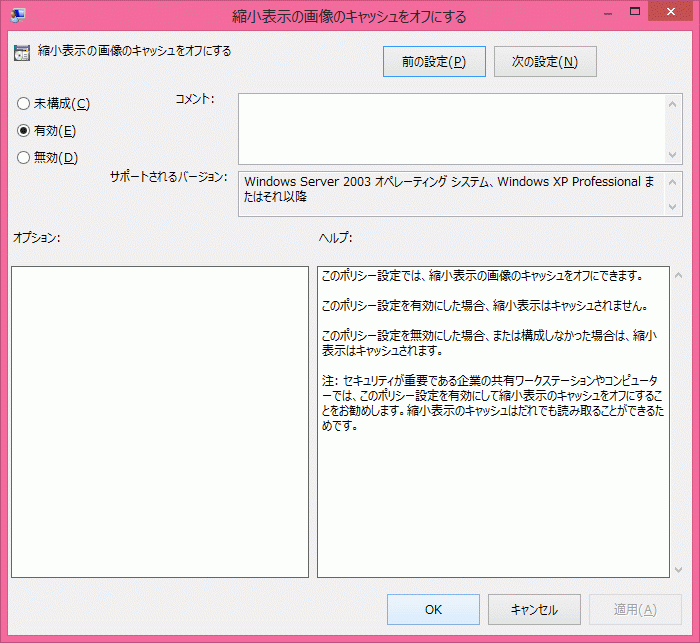Go to 前の設定(P) previous setting
700x643 pixels.
point(434,61)
